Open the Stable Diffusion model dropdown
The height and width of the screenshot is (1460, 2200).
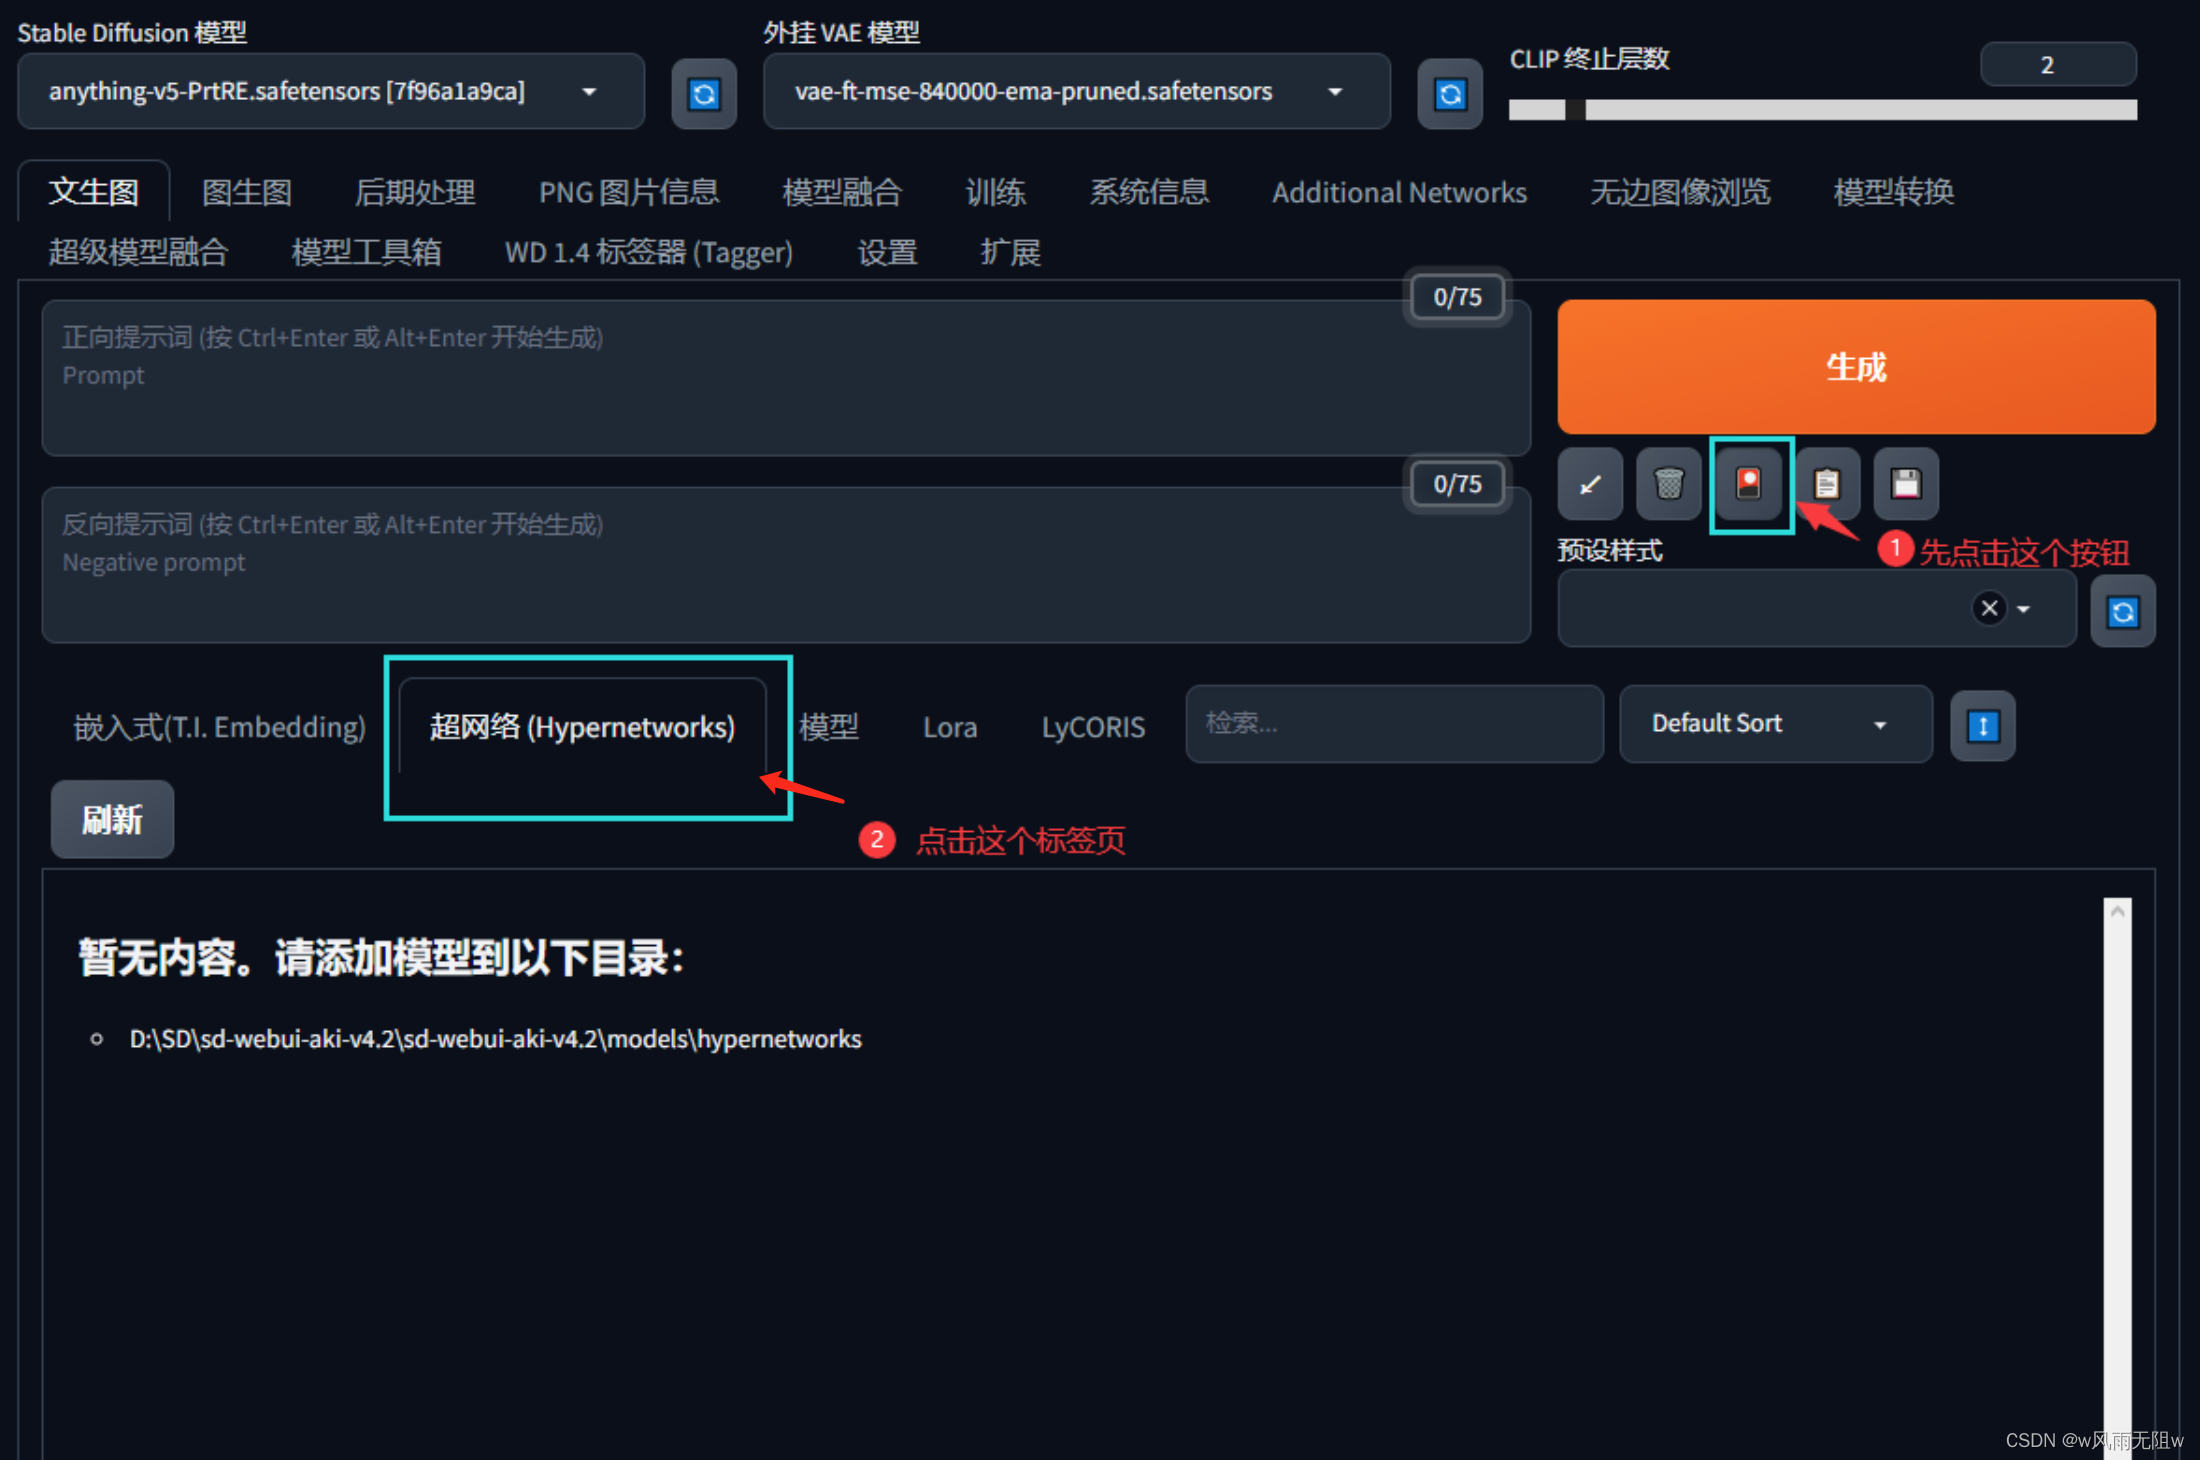pyautogui.click(x=330, y=92)
